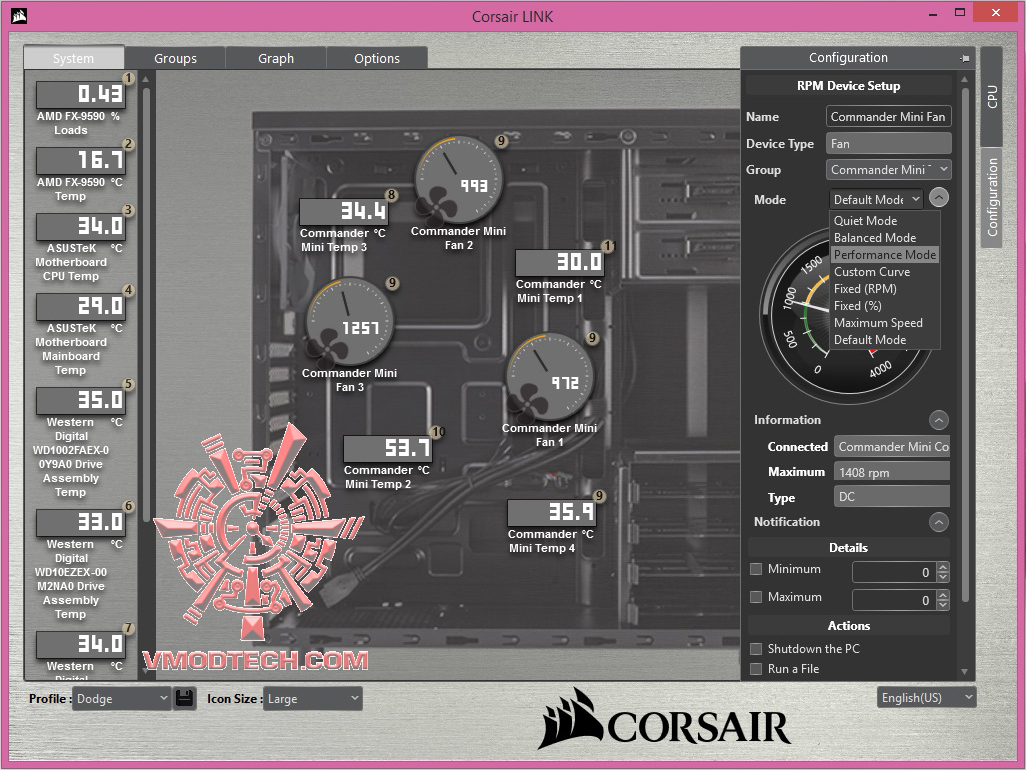Click the Device Type field showing Fan

(889, 143)
